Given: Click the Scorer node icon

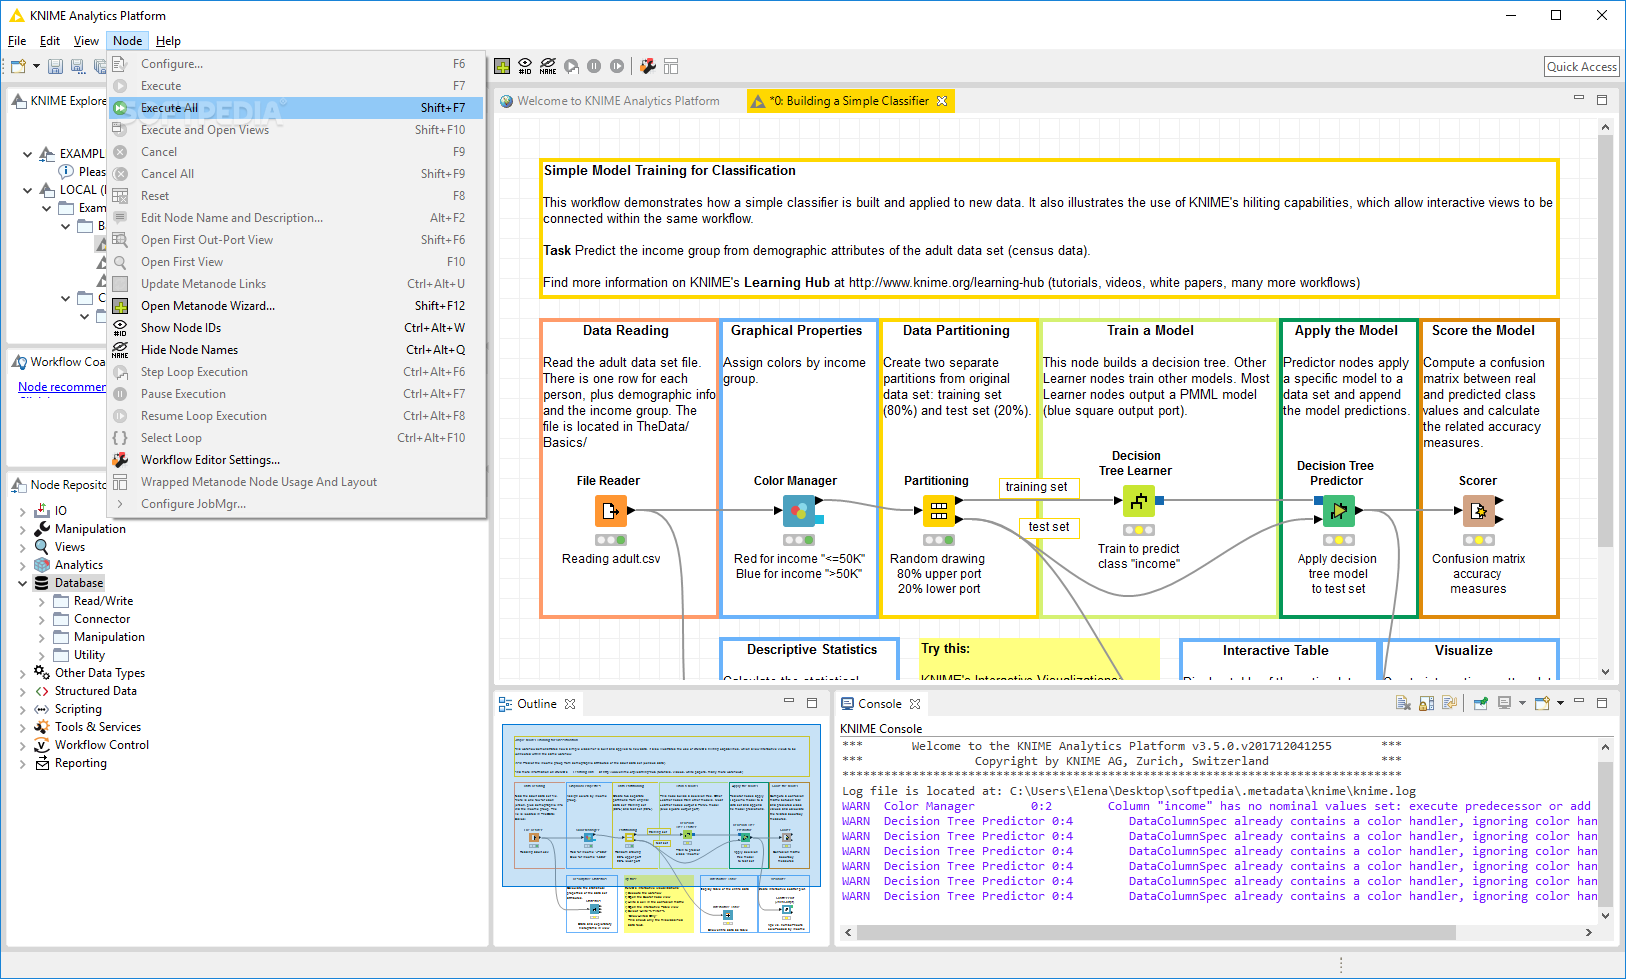Looking at the screenshot, I should (1479, 511).
